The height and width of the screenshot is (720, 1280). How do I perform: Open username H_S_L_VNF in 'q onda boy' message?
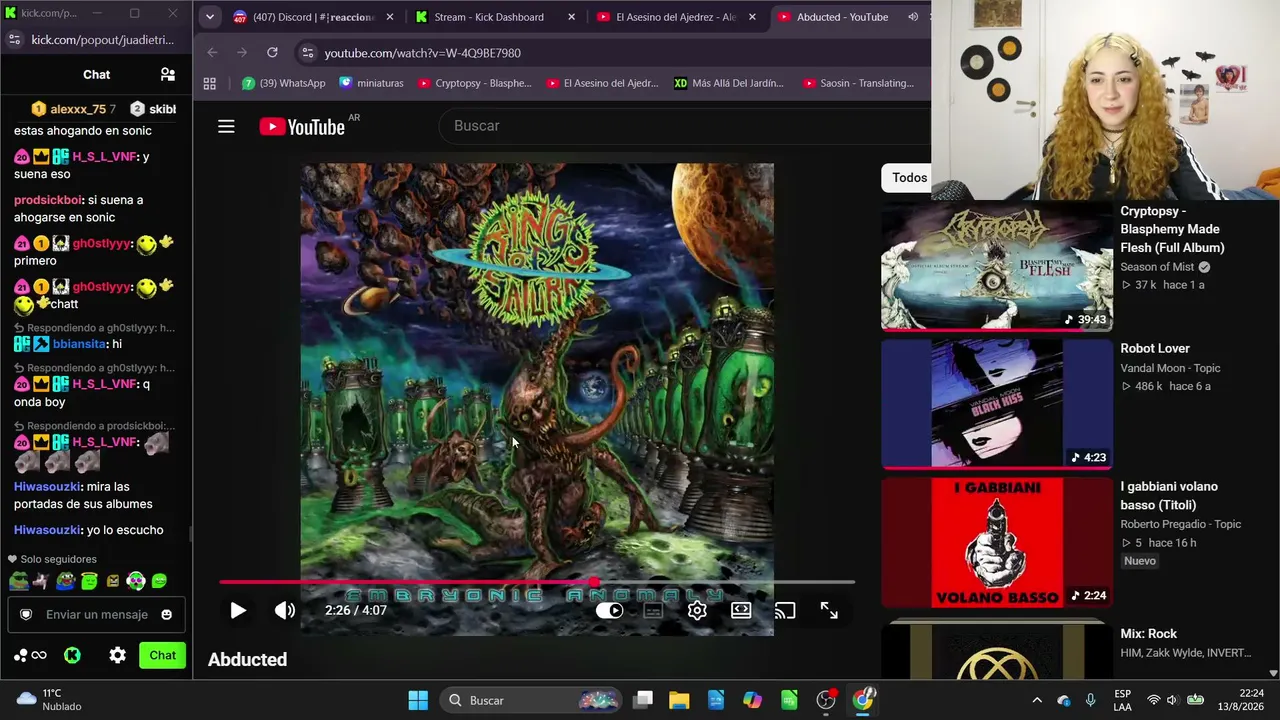coord(105,384)
